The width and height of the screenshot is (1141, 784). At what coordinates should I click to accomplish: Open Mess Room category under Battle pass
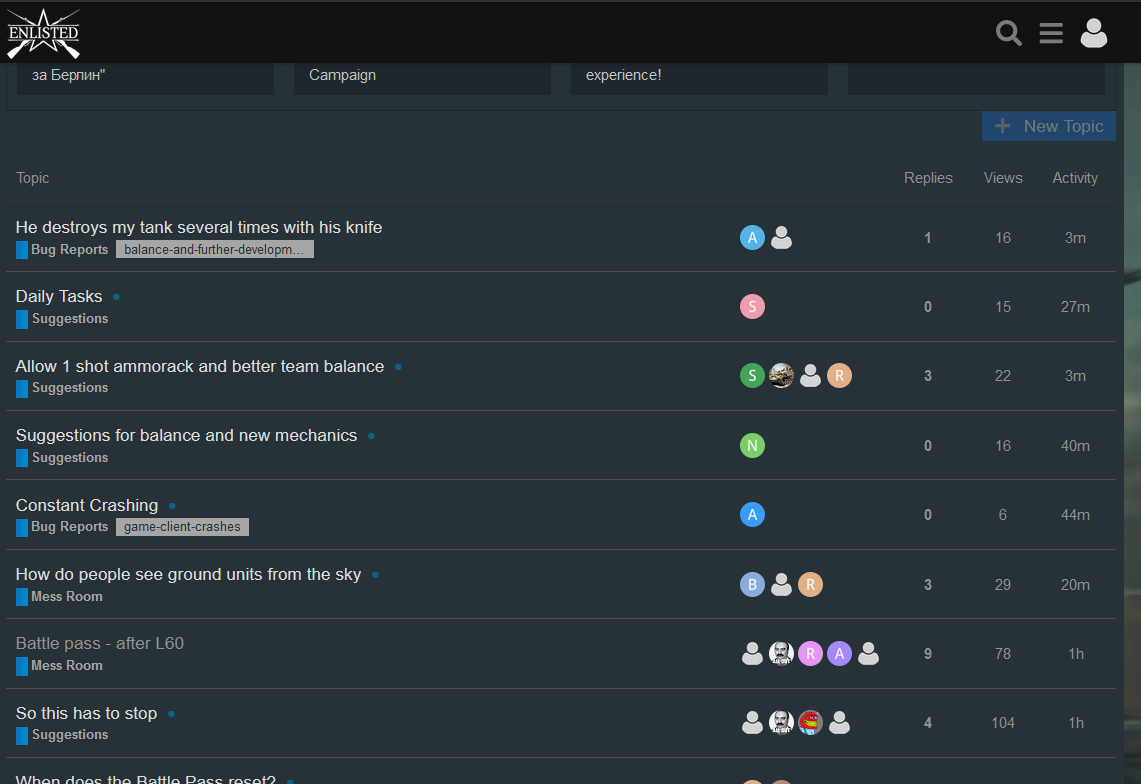[66, 666]
